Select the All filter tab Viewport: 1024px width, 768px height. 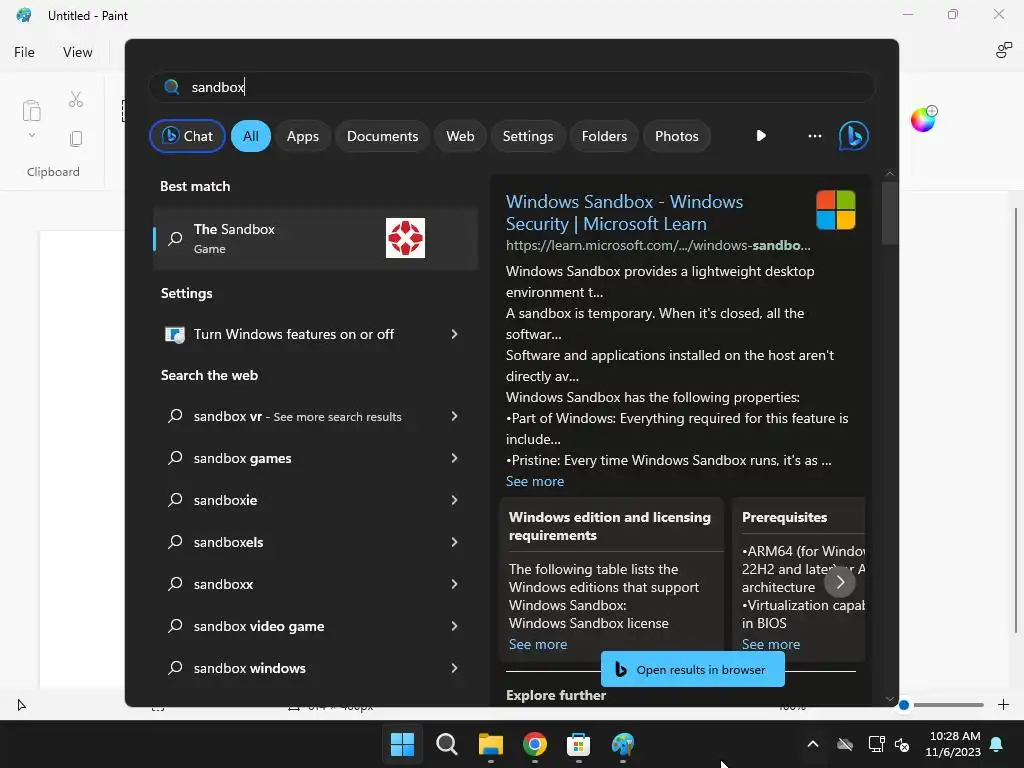[251, 136]
